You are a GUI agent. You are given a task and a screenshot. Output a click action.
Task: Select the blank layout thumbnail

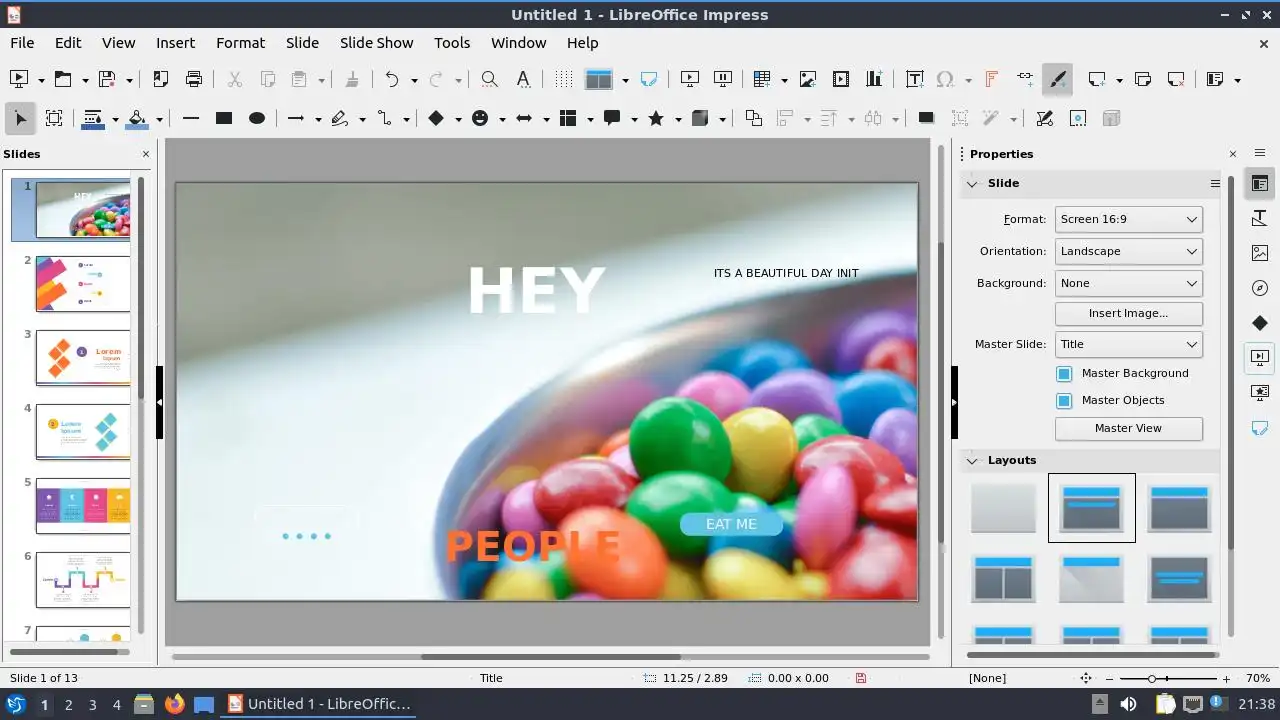point(1003,508)
